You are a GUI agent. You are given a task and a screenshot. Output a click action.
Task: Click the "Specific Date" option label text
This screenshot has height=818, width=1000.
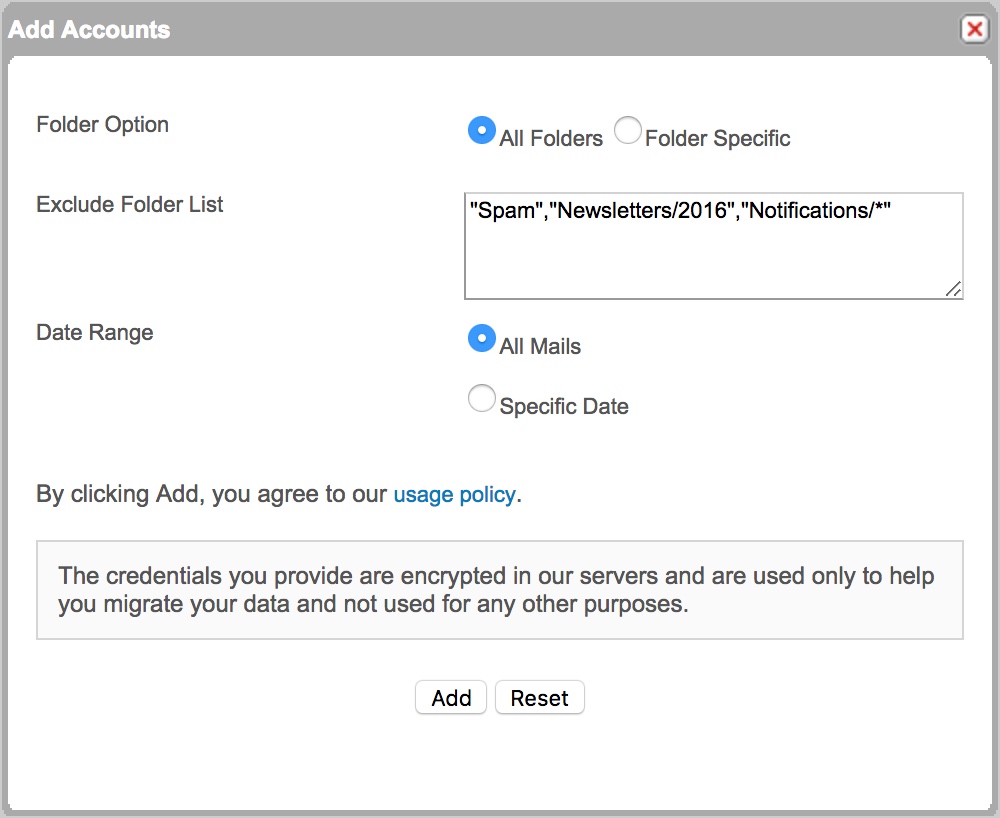[x=564, y=407]
